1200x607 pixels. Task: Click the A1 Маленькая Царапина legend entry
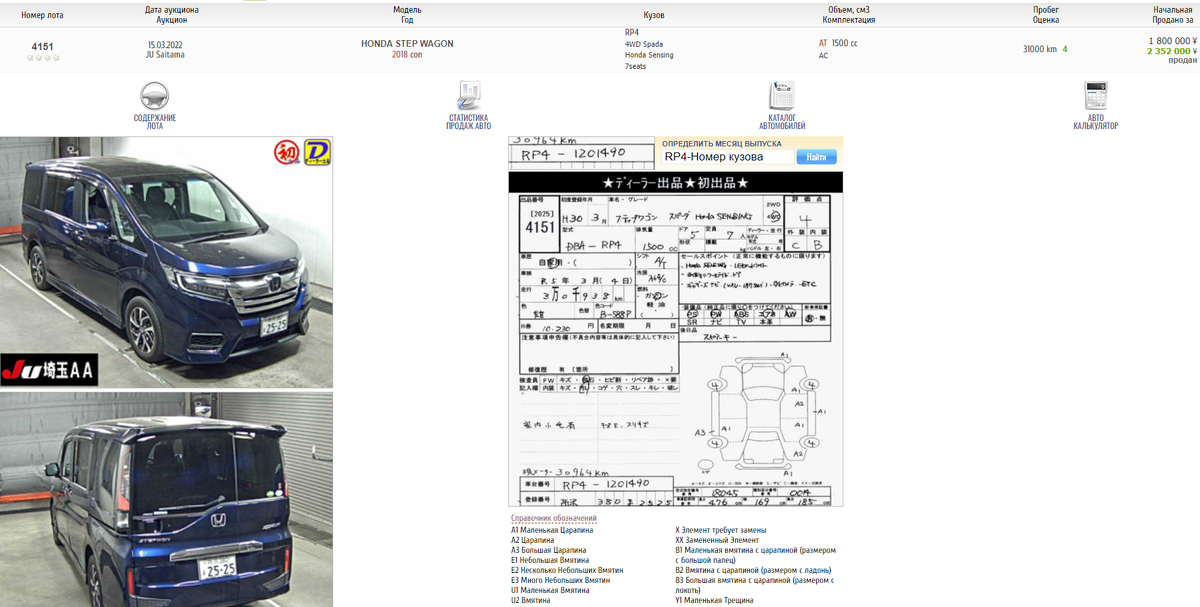tap(552, 530)
